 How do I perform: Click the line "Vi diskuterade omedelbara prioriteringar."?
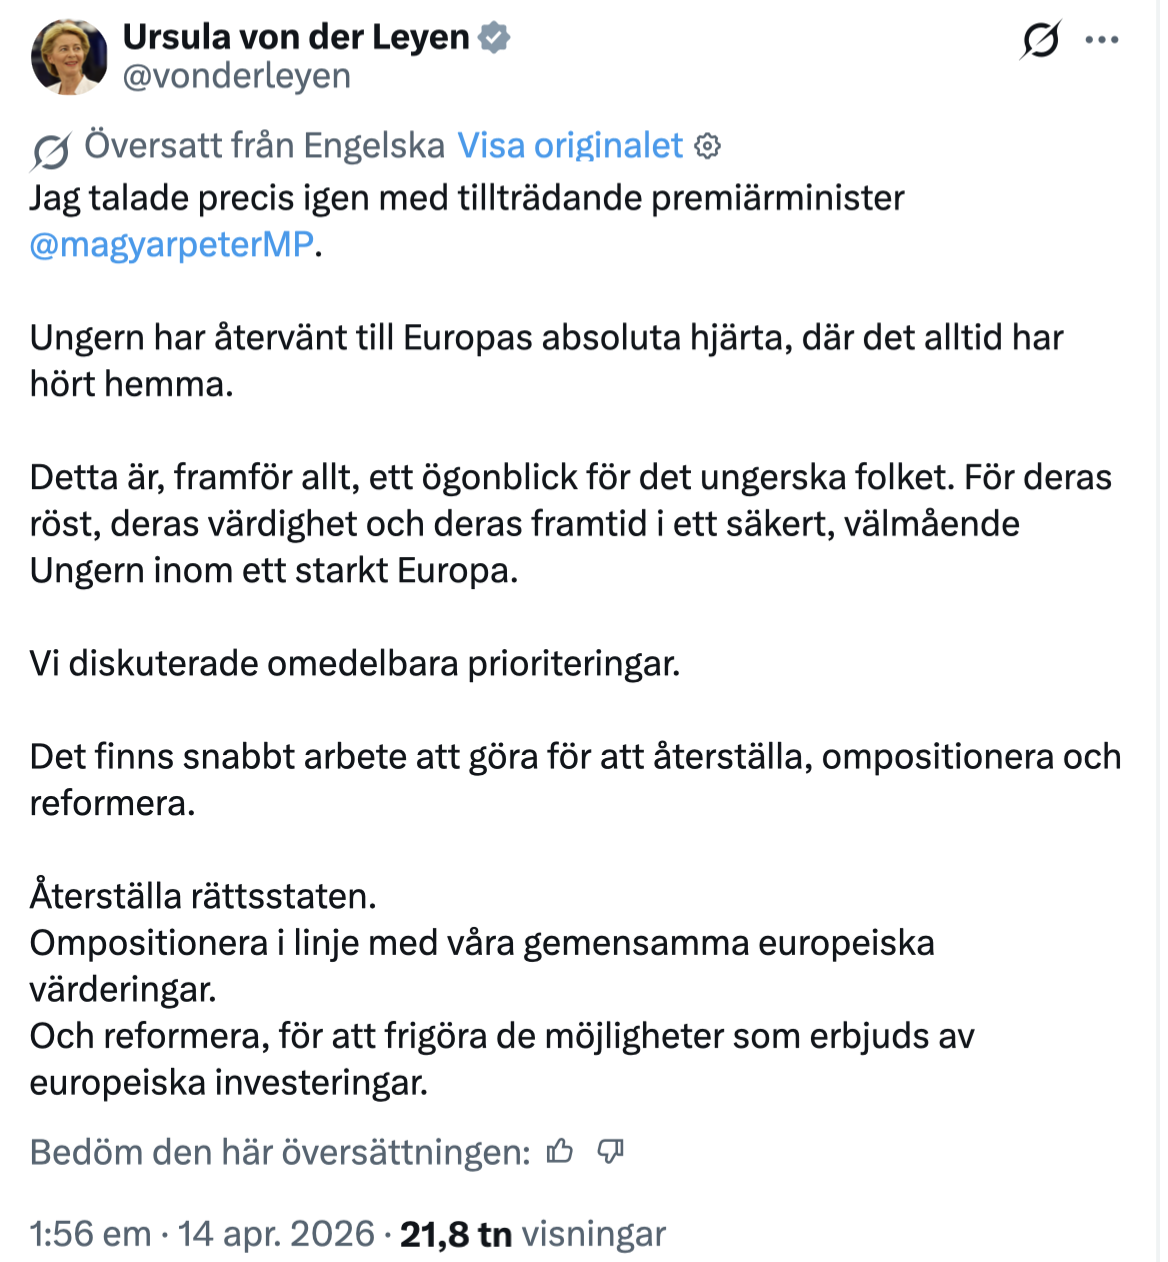pyautogui.click(x=355, y=663)
